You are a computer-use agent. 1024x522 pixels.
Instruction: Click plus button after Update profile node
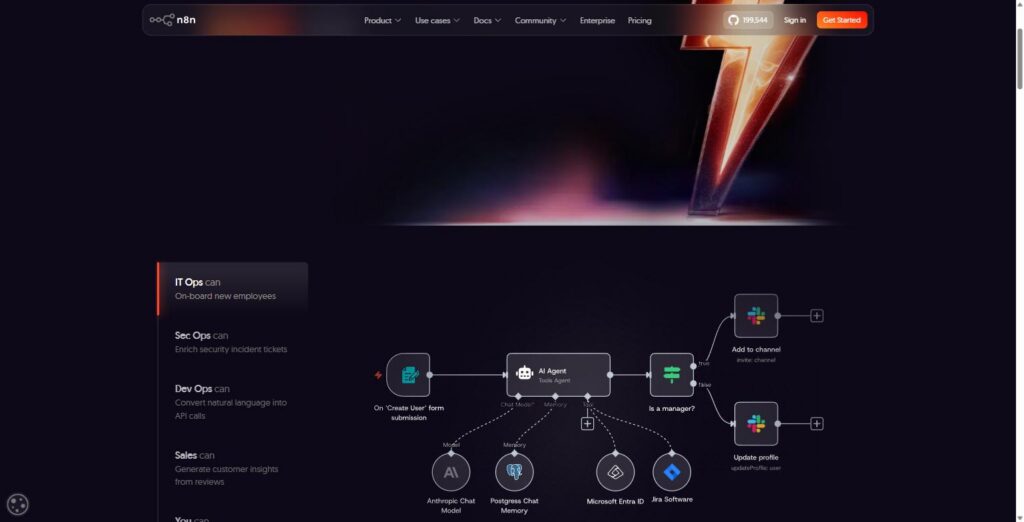pos(816,423)
